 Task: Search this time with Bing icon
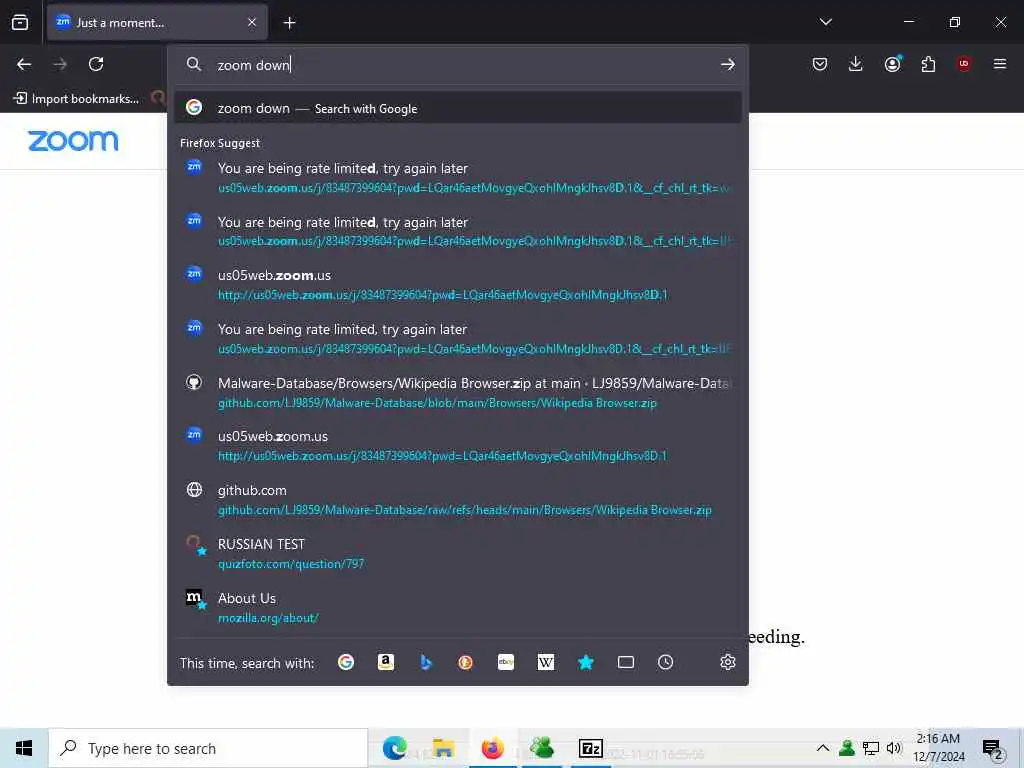tap(426, 662)
